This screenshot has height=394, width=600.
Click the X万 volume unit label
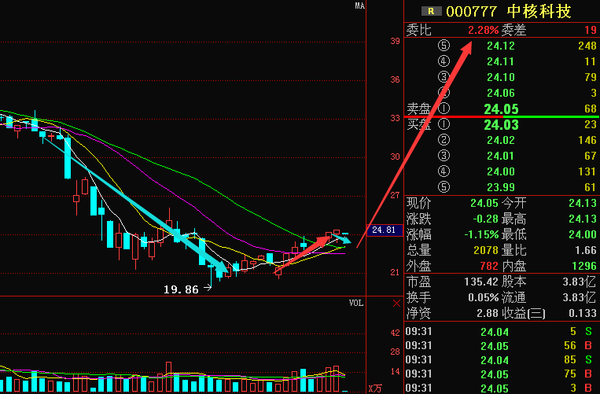coord(375,389)
